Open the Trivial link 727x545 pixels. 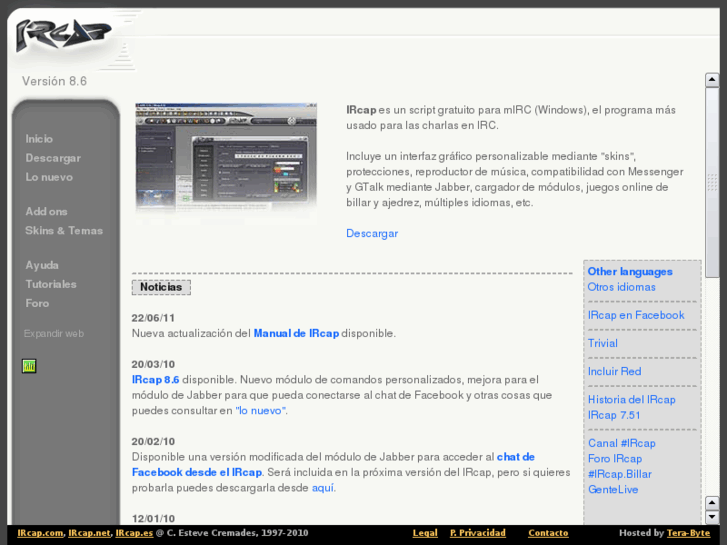[x=602, y=343]
